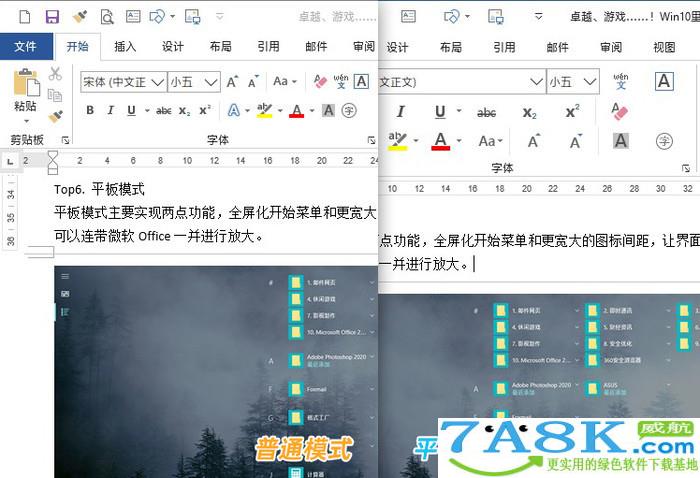
Task: Switch to 布局 tab in right window
Action: pos(451,47)
